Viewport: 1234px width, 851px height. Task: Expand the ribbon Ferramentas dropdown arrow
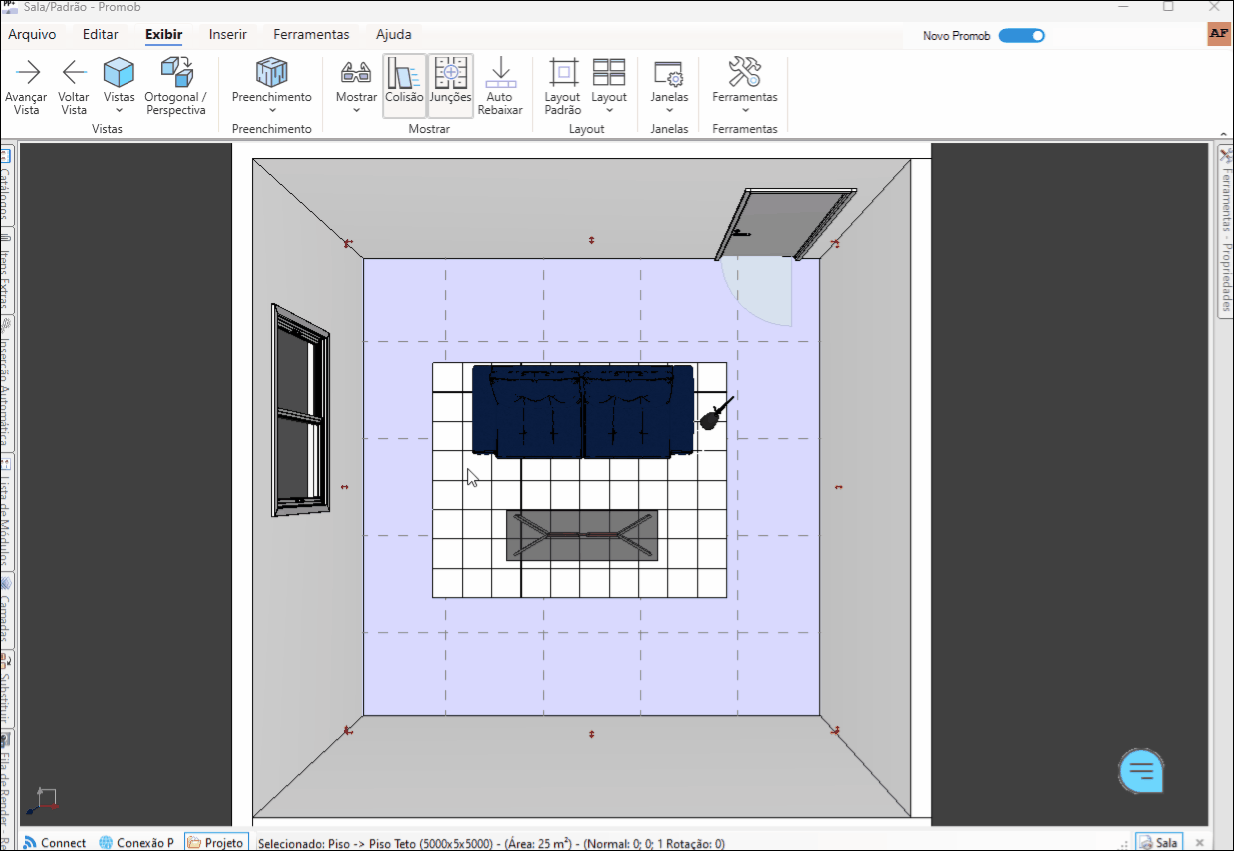pos(745,111)
